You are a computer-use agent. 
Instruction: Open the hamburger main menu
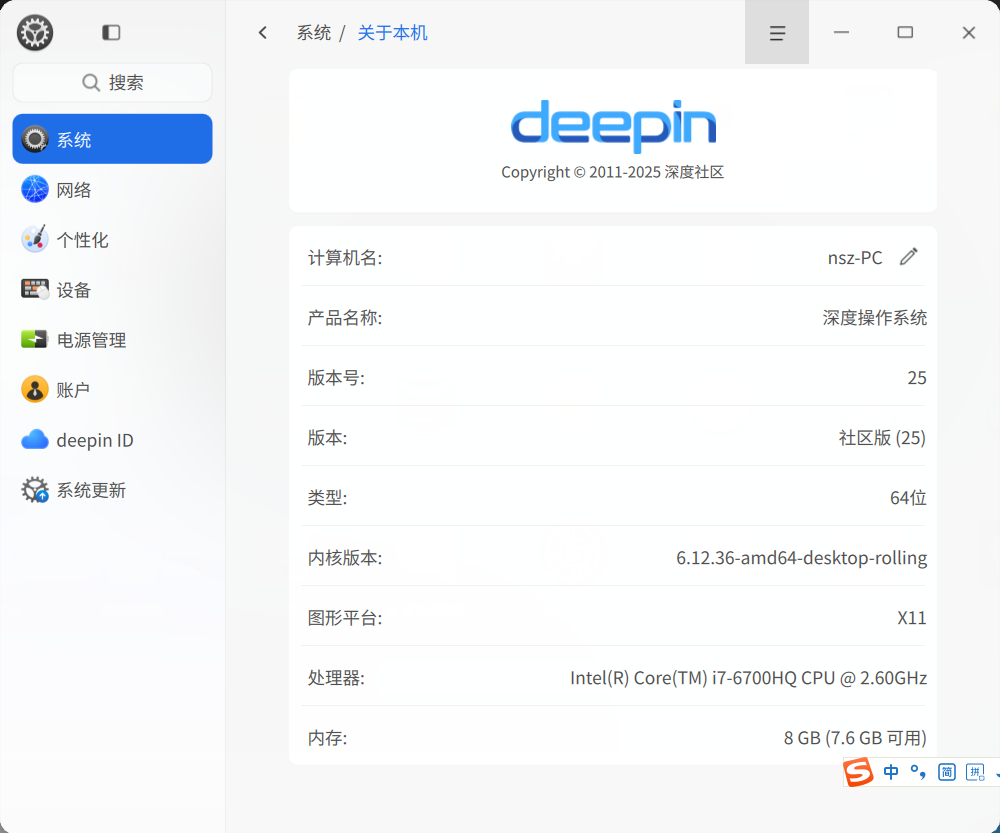point(777,33)
